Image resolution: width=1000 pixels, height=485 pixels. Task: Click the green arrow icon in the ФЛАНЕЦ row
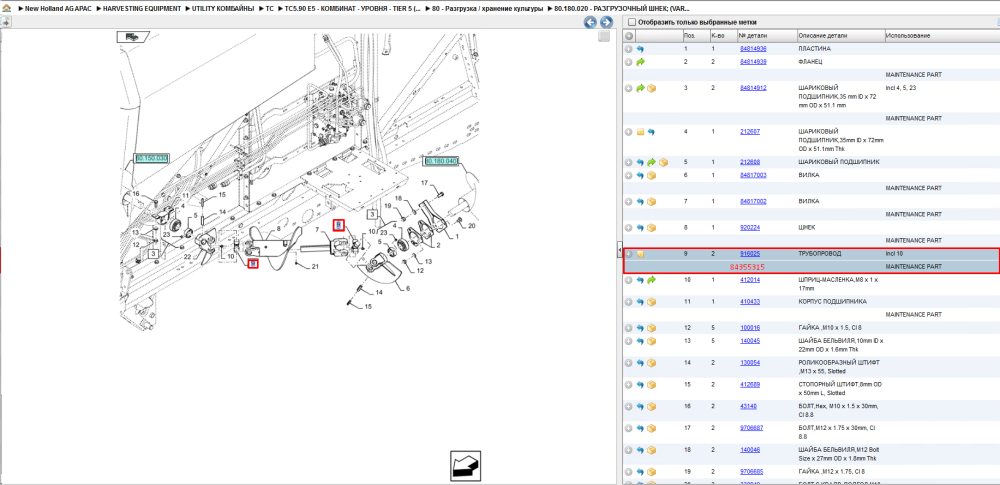point(641,62)
